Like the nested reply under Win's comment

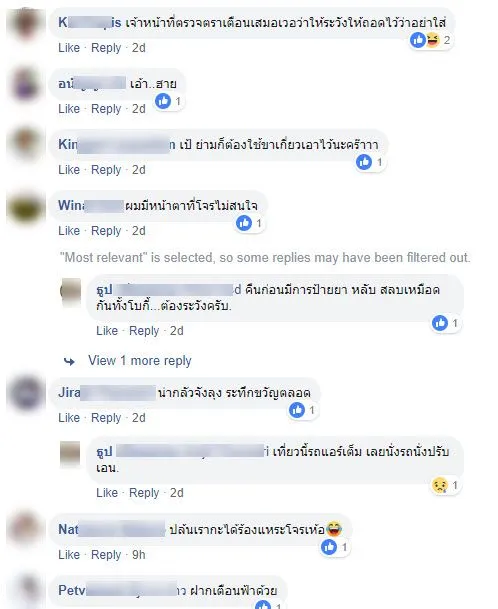pyautogui.click(x=107, y=331)
